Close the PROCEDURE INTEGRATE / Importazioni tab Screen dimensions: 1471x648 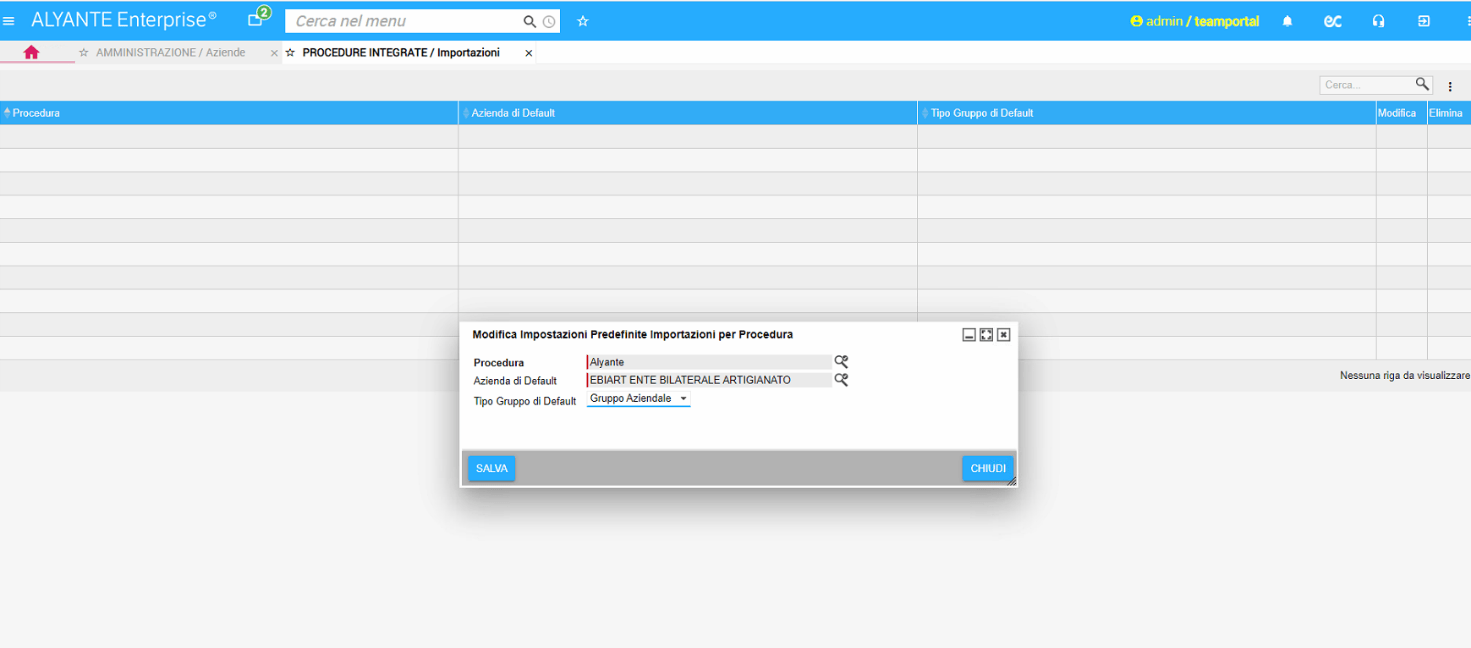[528, 53]
